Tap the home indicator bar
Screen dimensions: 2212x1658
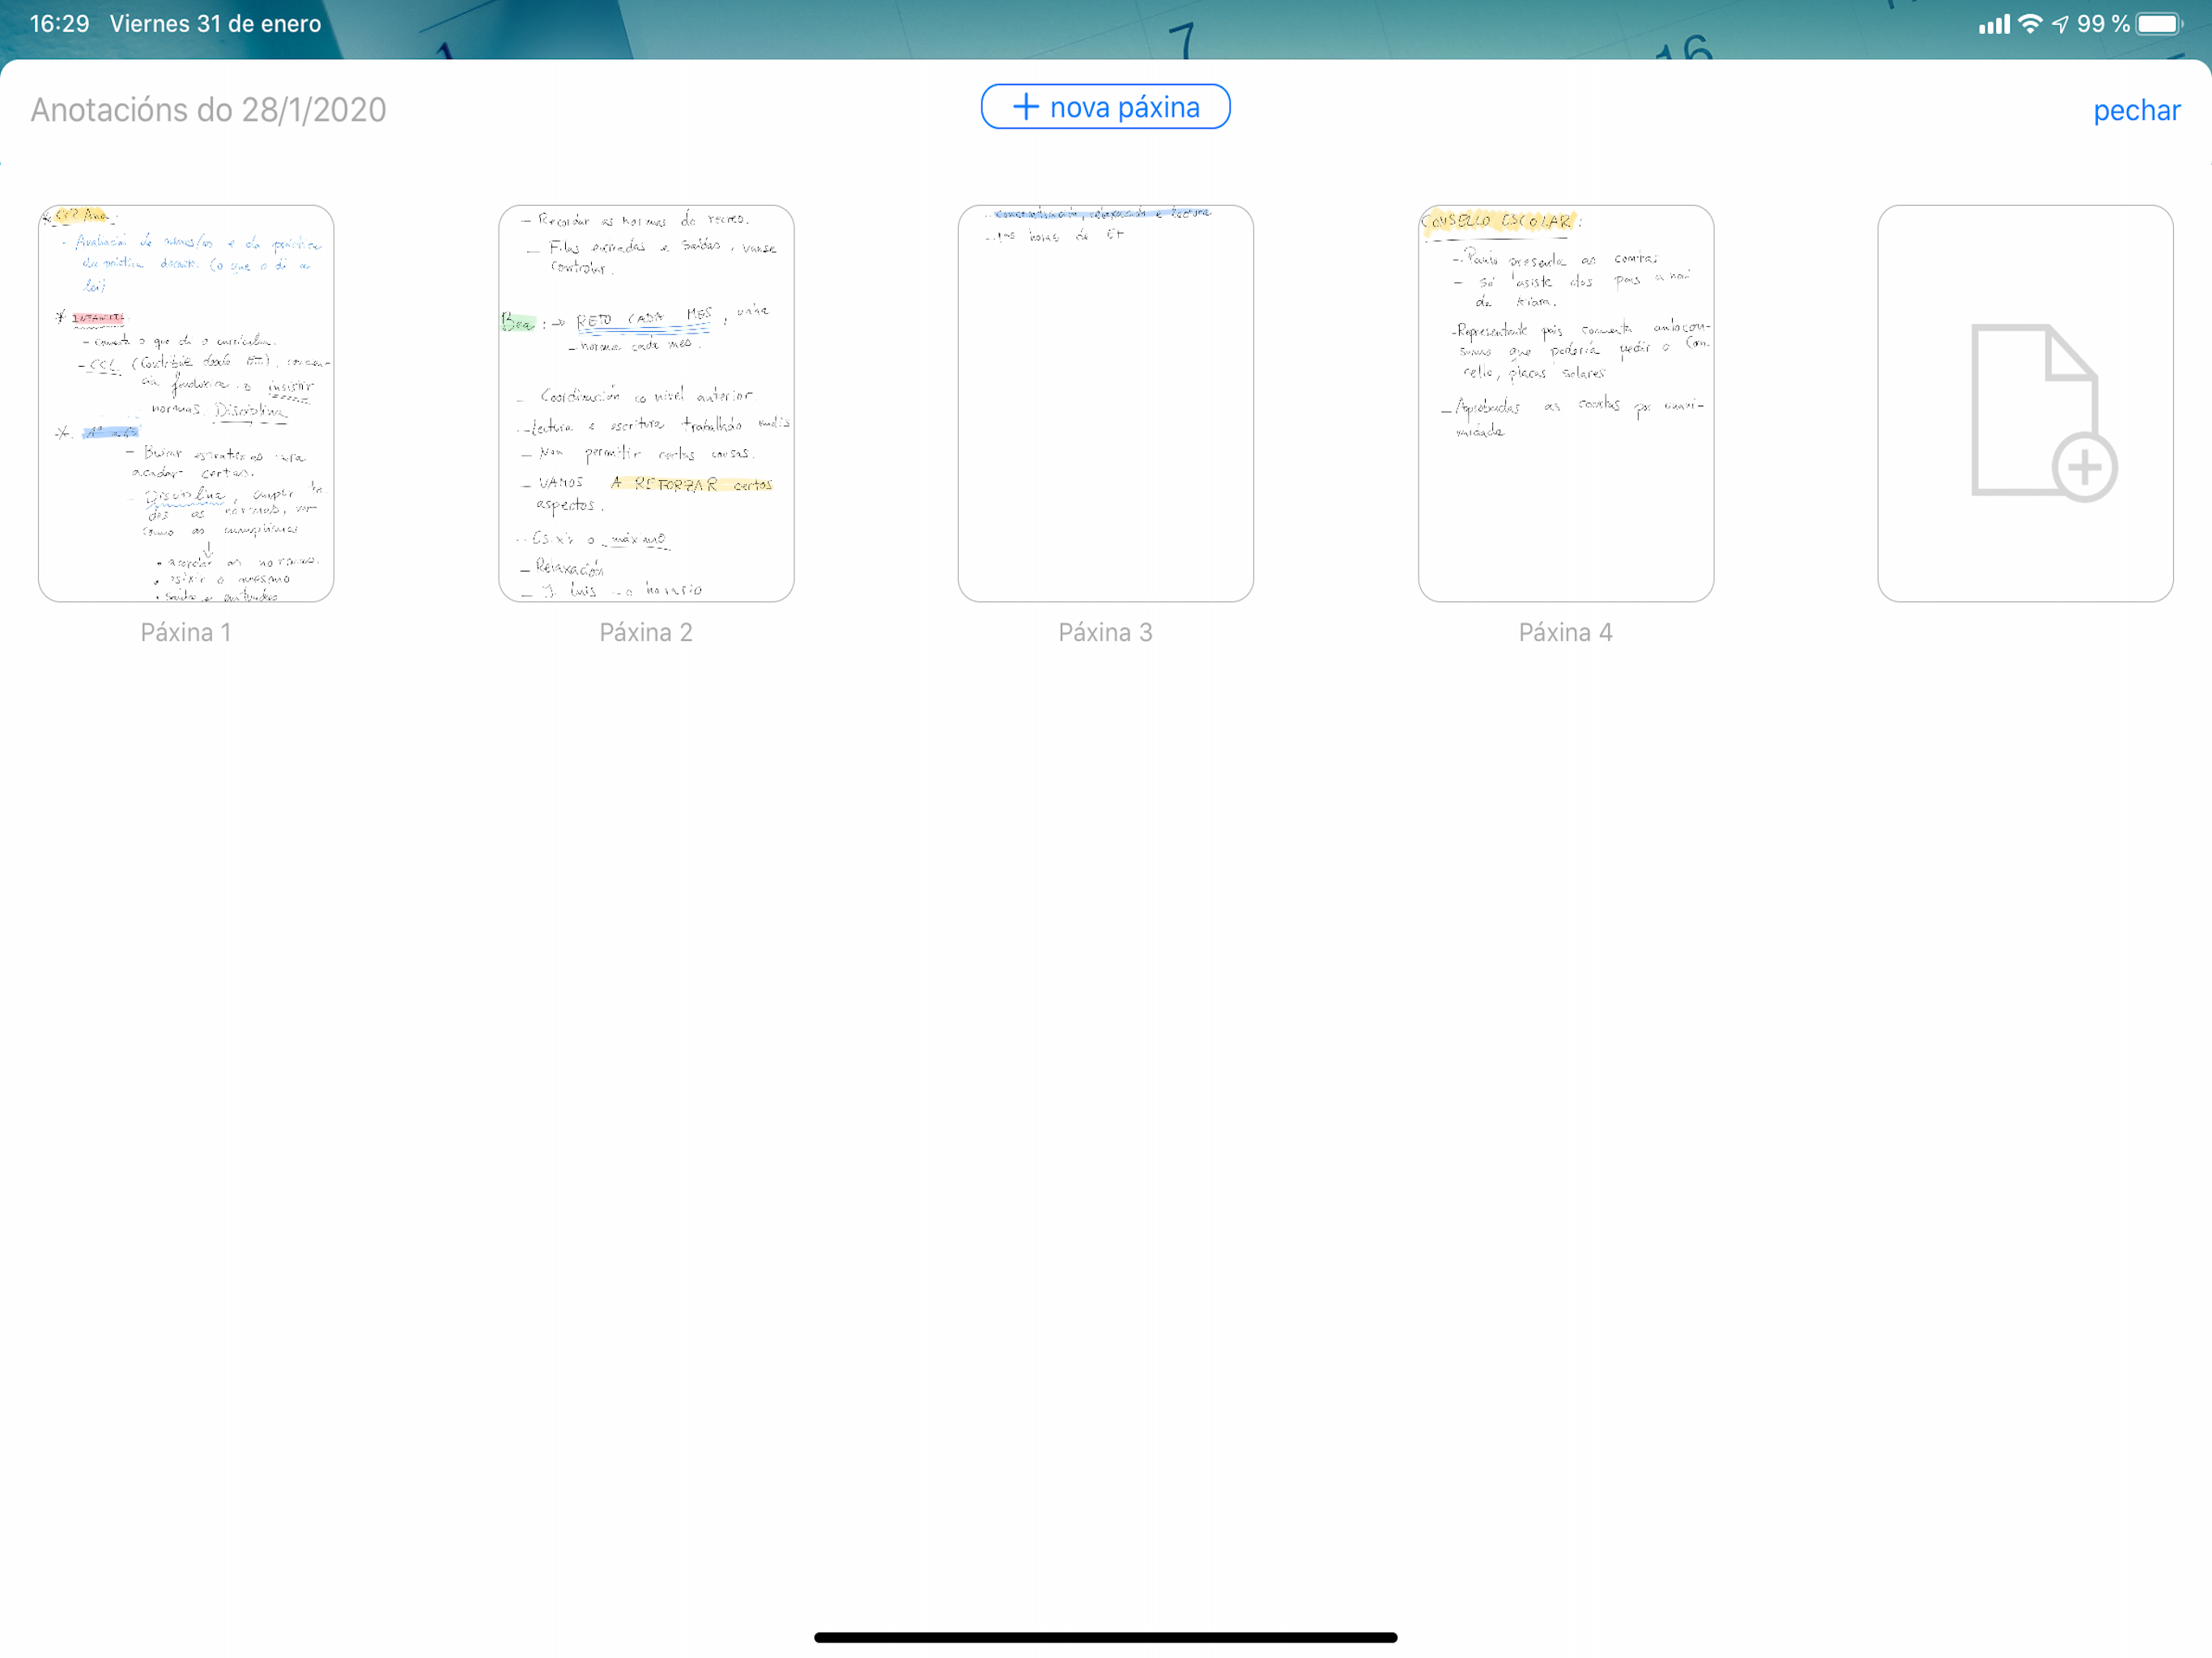coord(1106,1637)
